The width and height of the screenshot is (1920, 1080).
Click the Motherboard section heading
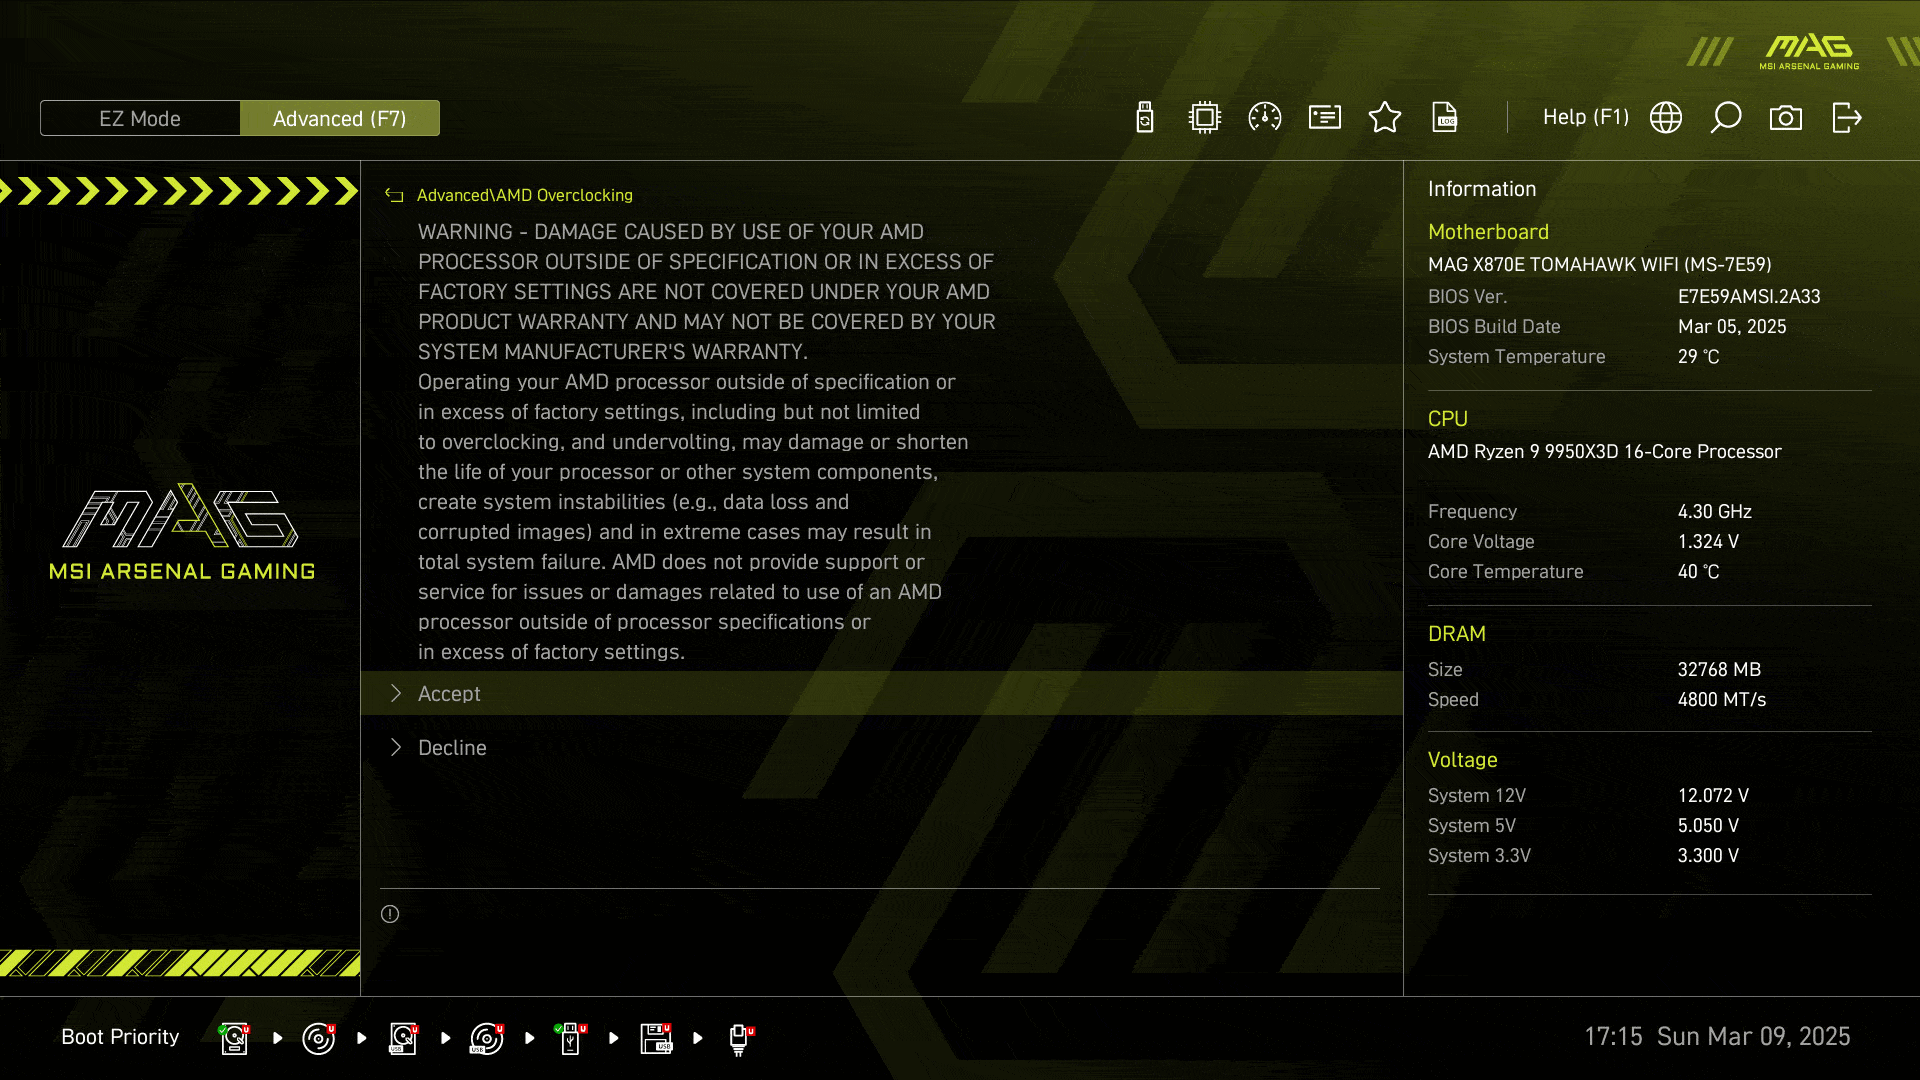tap(1488, 232)
